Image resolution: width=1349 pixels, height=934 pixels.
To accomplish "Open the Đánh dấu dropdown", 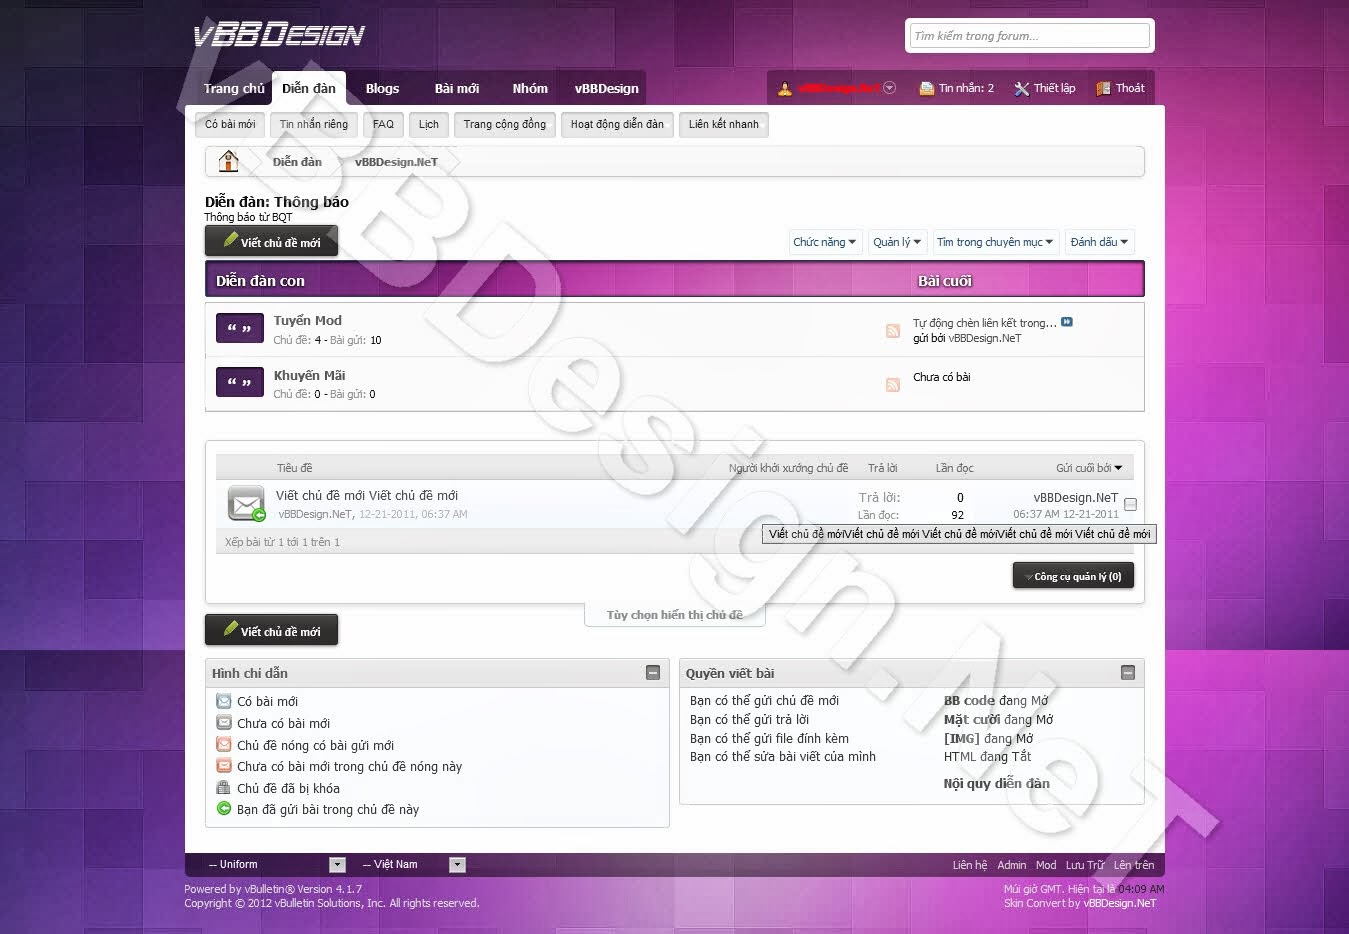I will [1099, 242].
